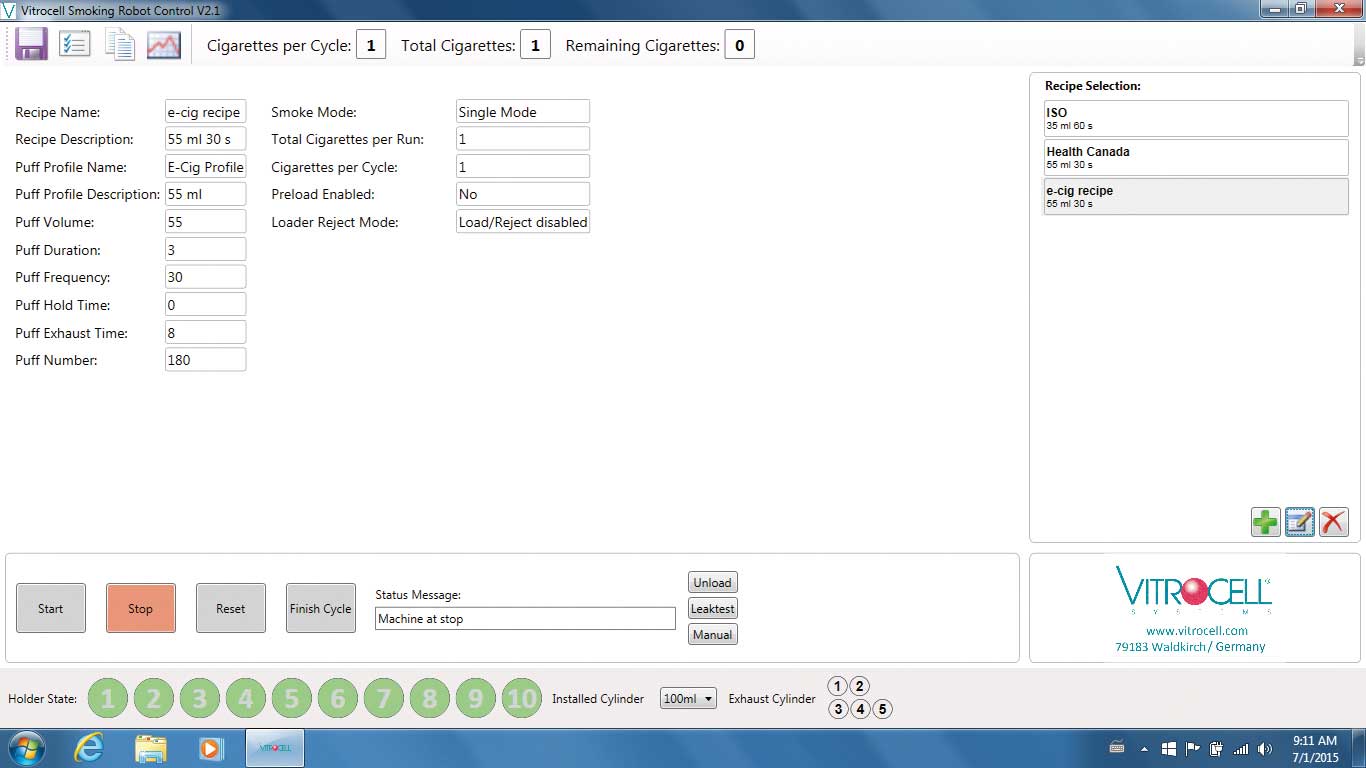Screen dimensions: 1366x768
Task: Click the Leaktest button
Action: (713, 609)
